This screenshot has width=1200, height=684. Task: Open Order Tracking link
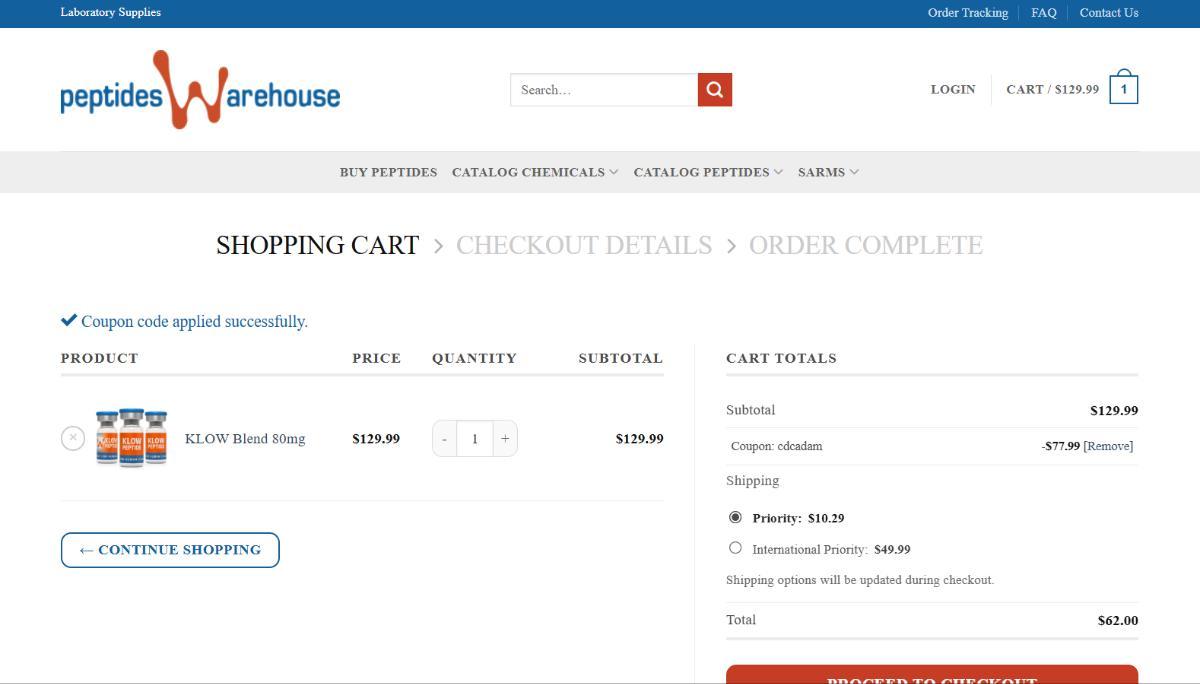967,13
